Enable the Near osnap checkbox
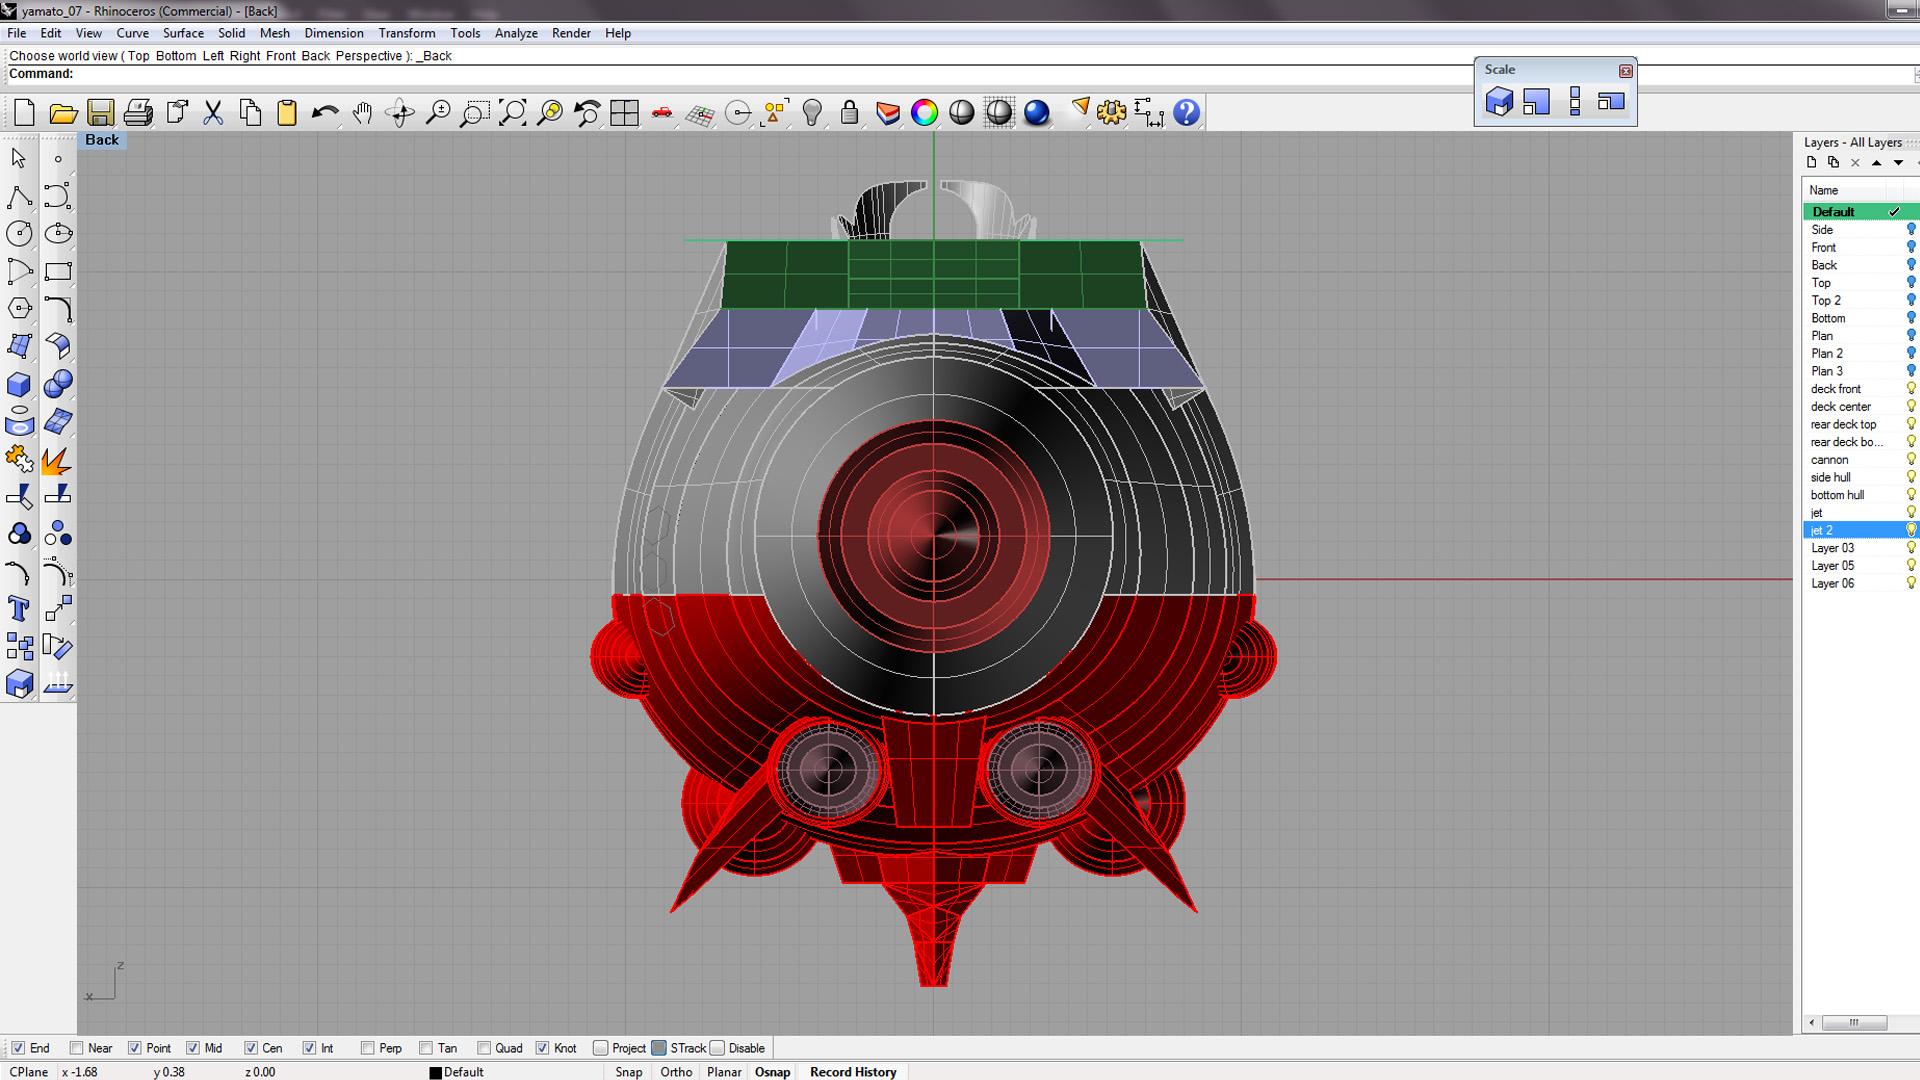This screenshot has width=1920, height=1080. pyautogui.click(x=76, y=1048)
